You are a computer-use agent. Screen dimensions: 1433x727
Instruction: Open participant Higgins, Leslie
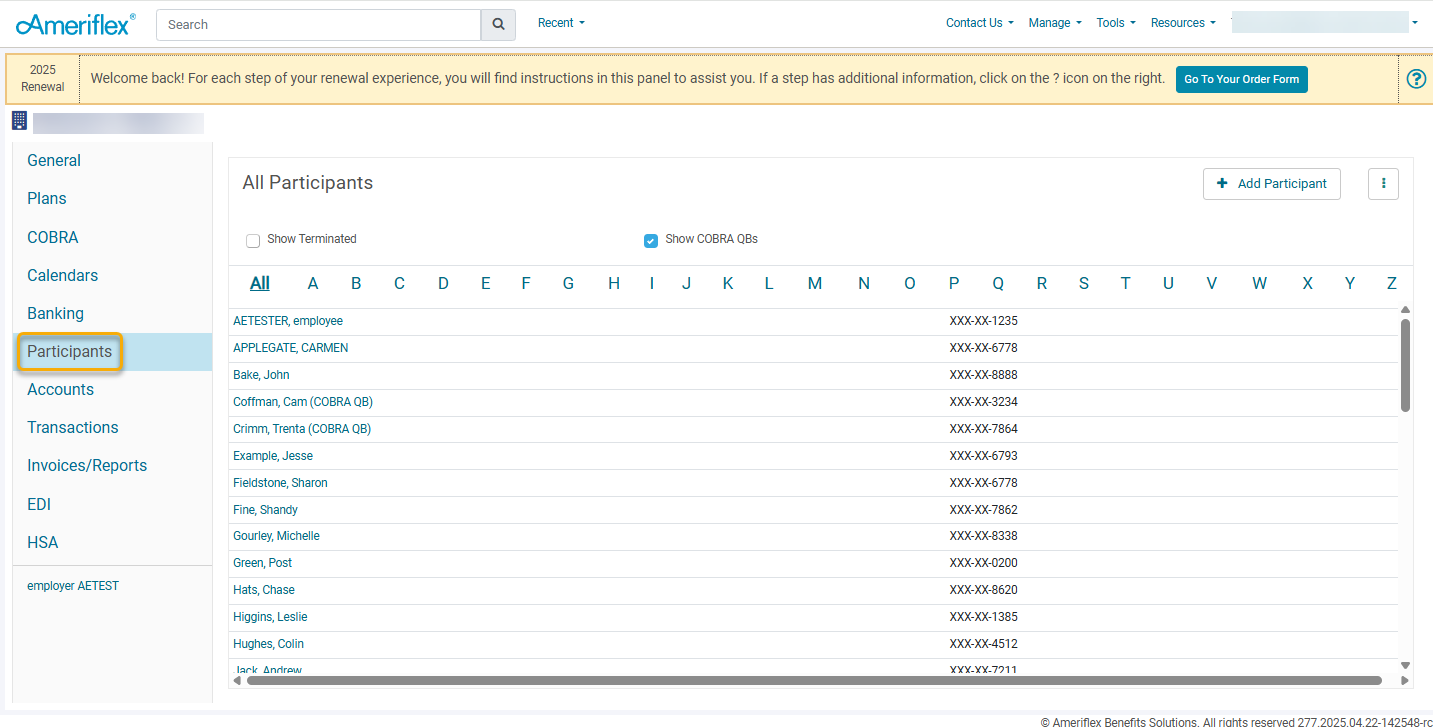(x=270, y=617)
